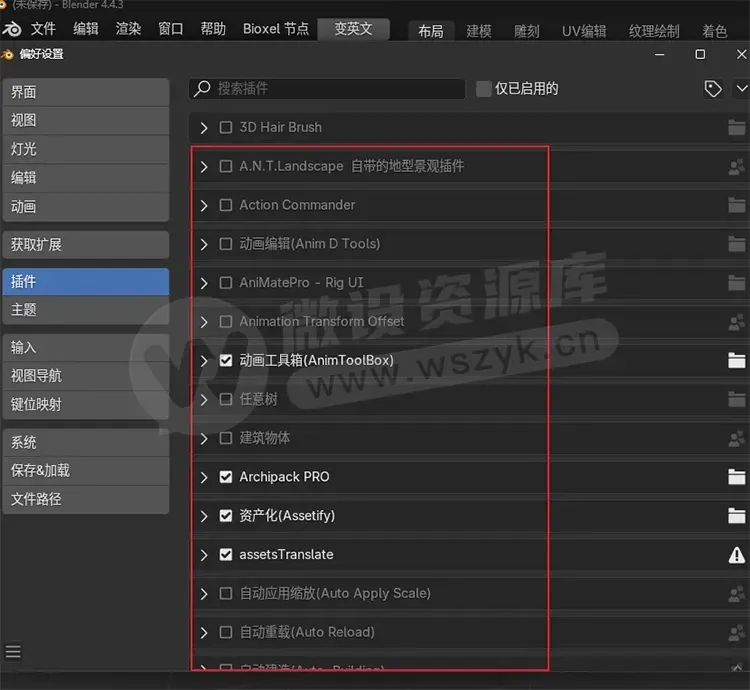Select the 雕刻 workspace tab

(526, 32)
